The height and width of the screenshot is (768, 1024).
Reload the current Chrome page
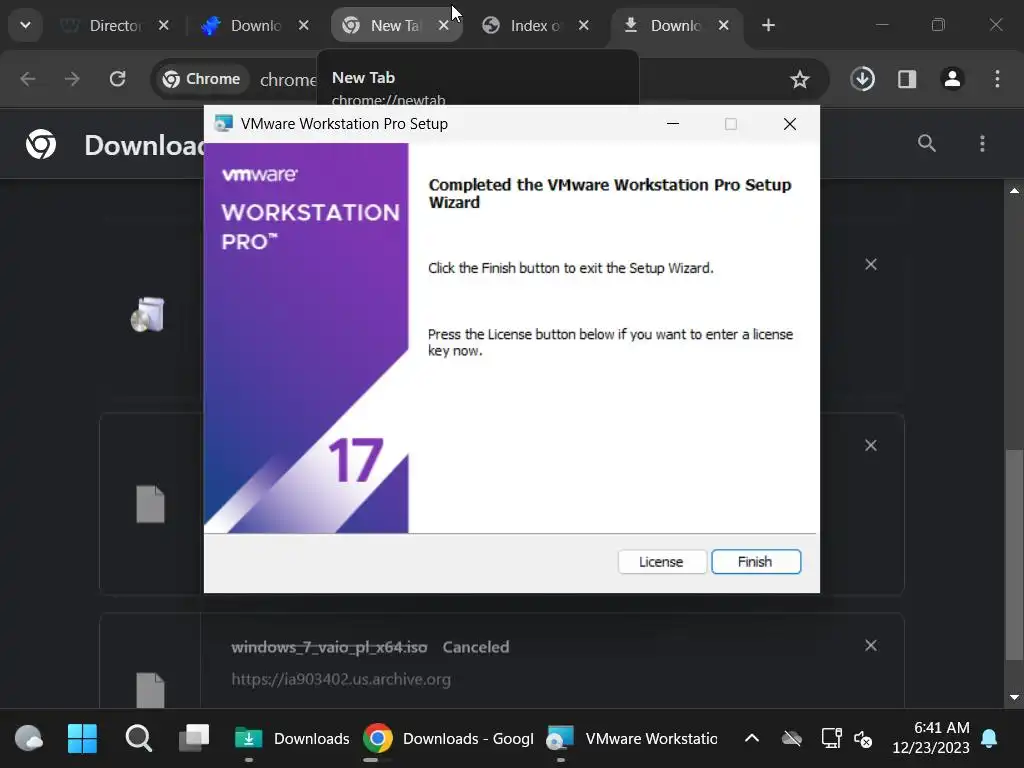click(118, 79)
